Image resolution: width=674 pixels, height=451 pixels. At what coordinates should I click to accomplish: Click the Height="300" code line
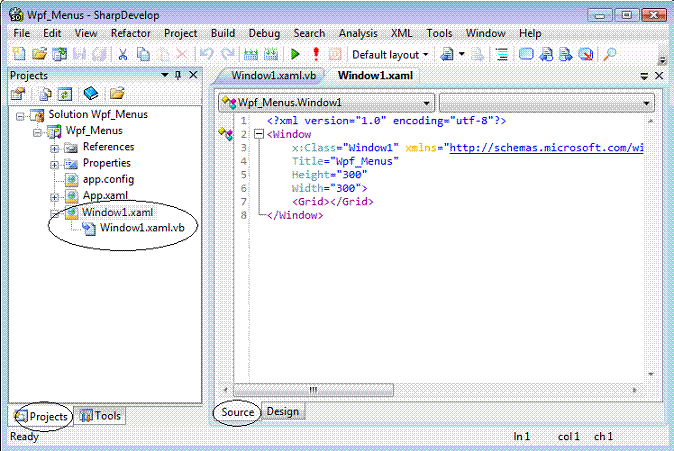[x=329, y=175]
